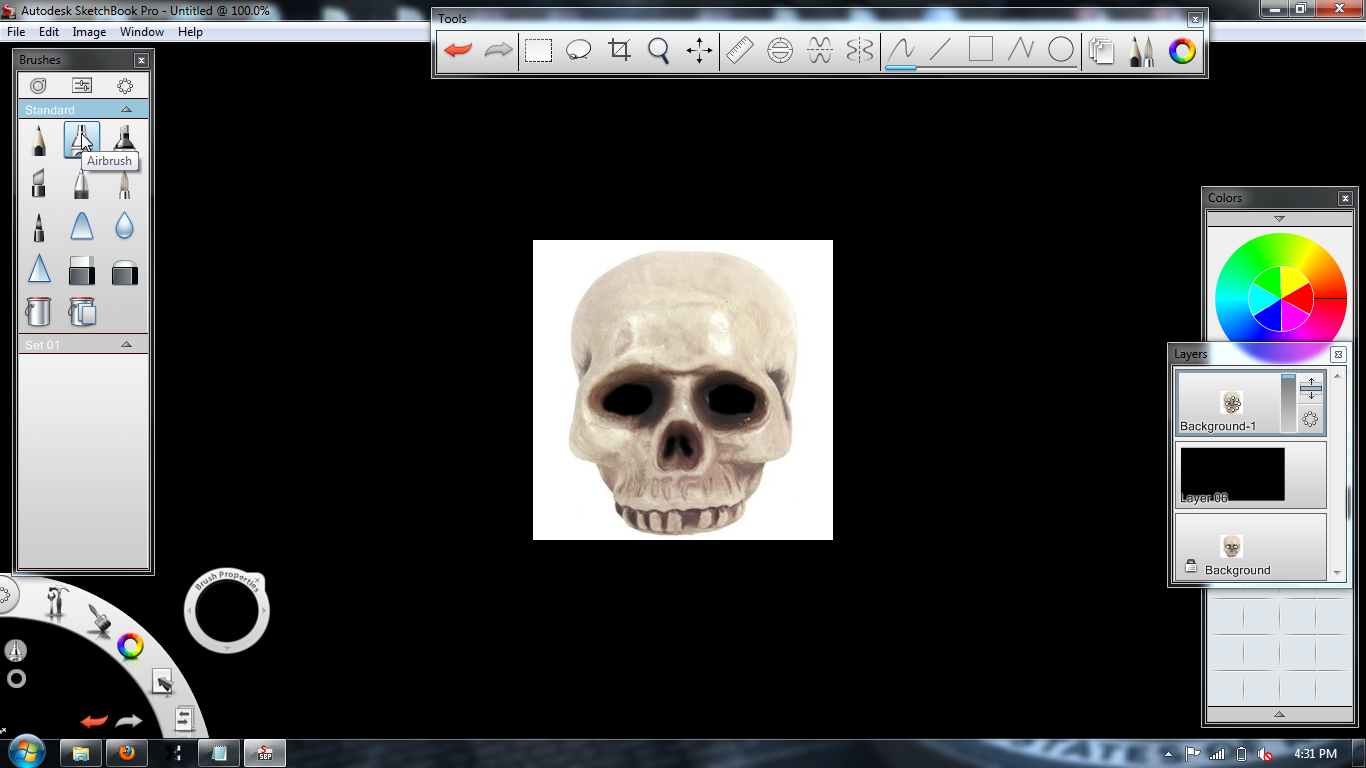Expand the Colors panel top arrow

pos(1279,218)
